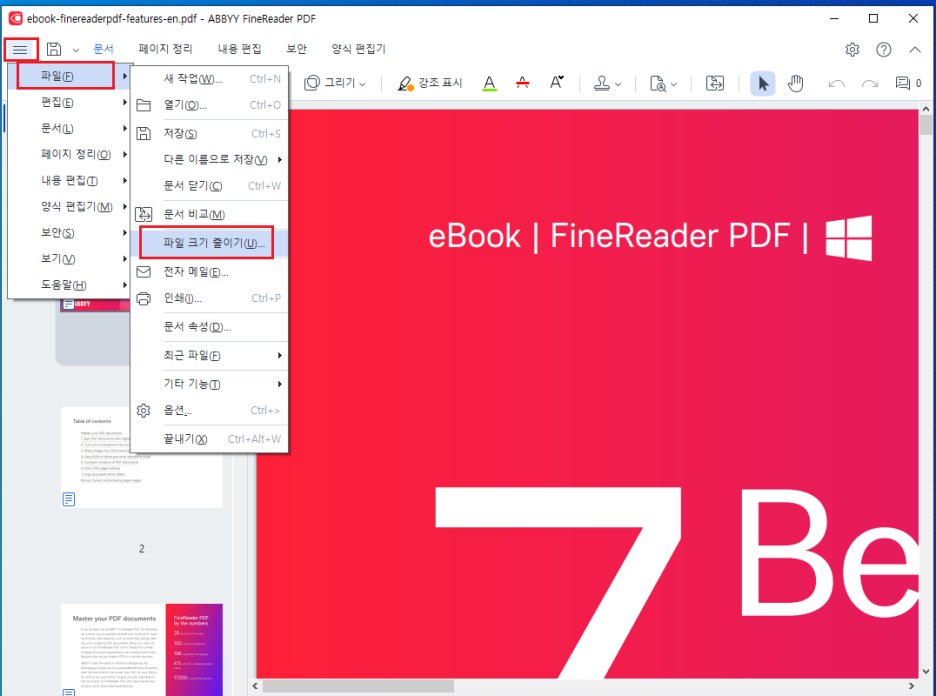
Task: Click the folder icon beside 열기
Action: [x=144, y=106]
